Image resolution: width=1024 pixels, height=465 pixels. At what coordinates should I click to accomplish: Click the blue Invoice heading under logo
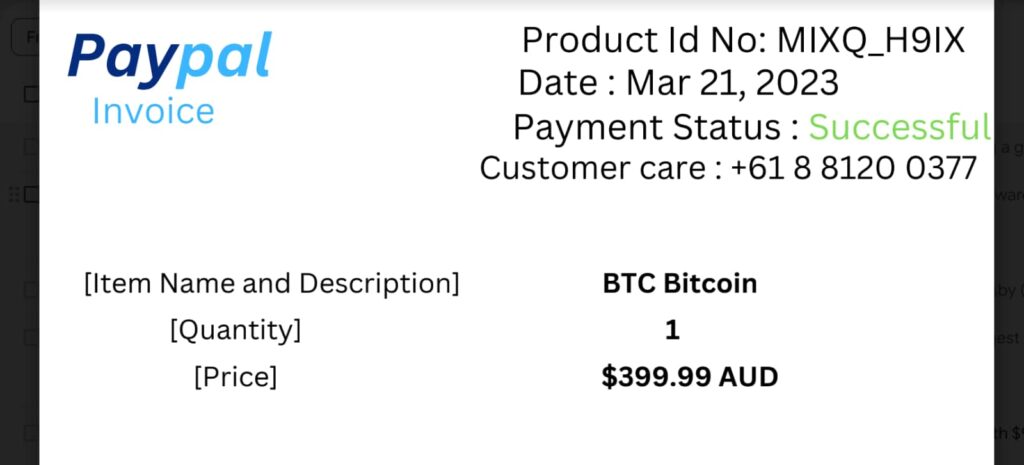[153, 110]
